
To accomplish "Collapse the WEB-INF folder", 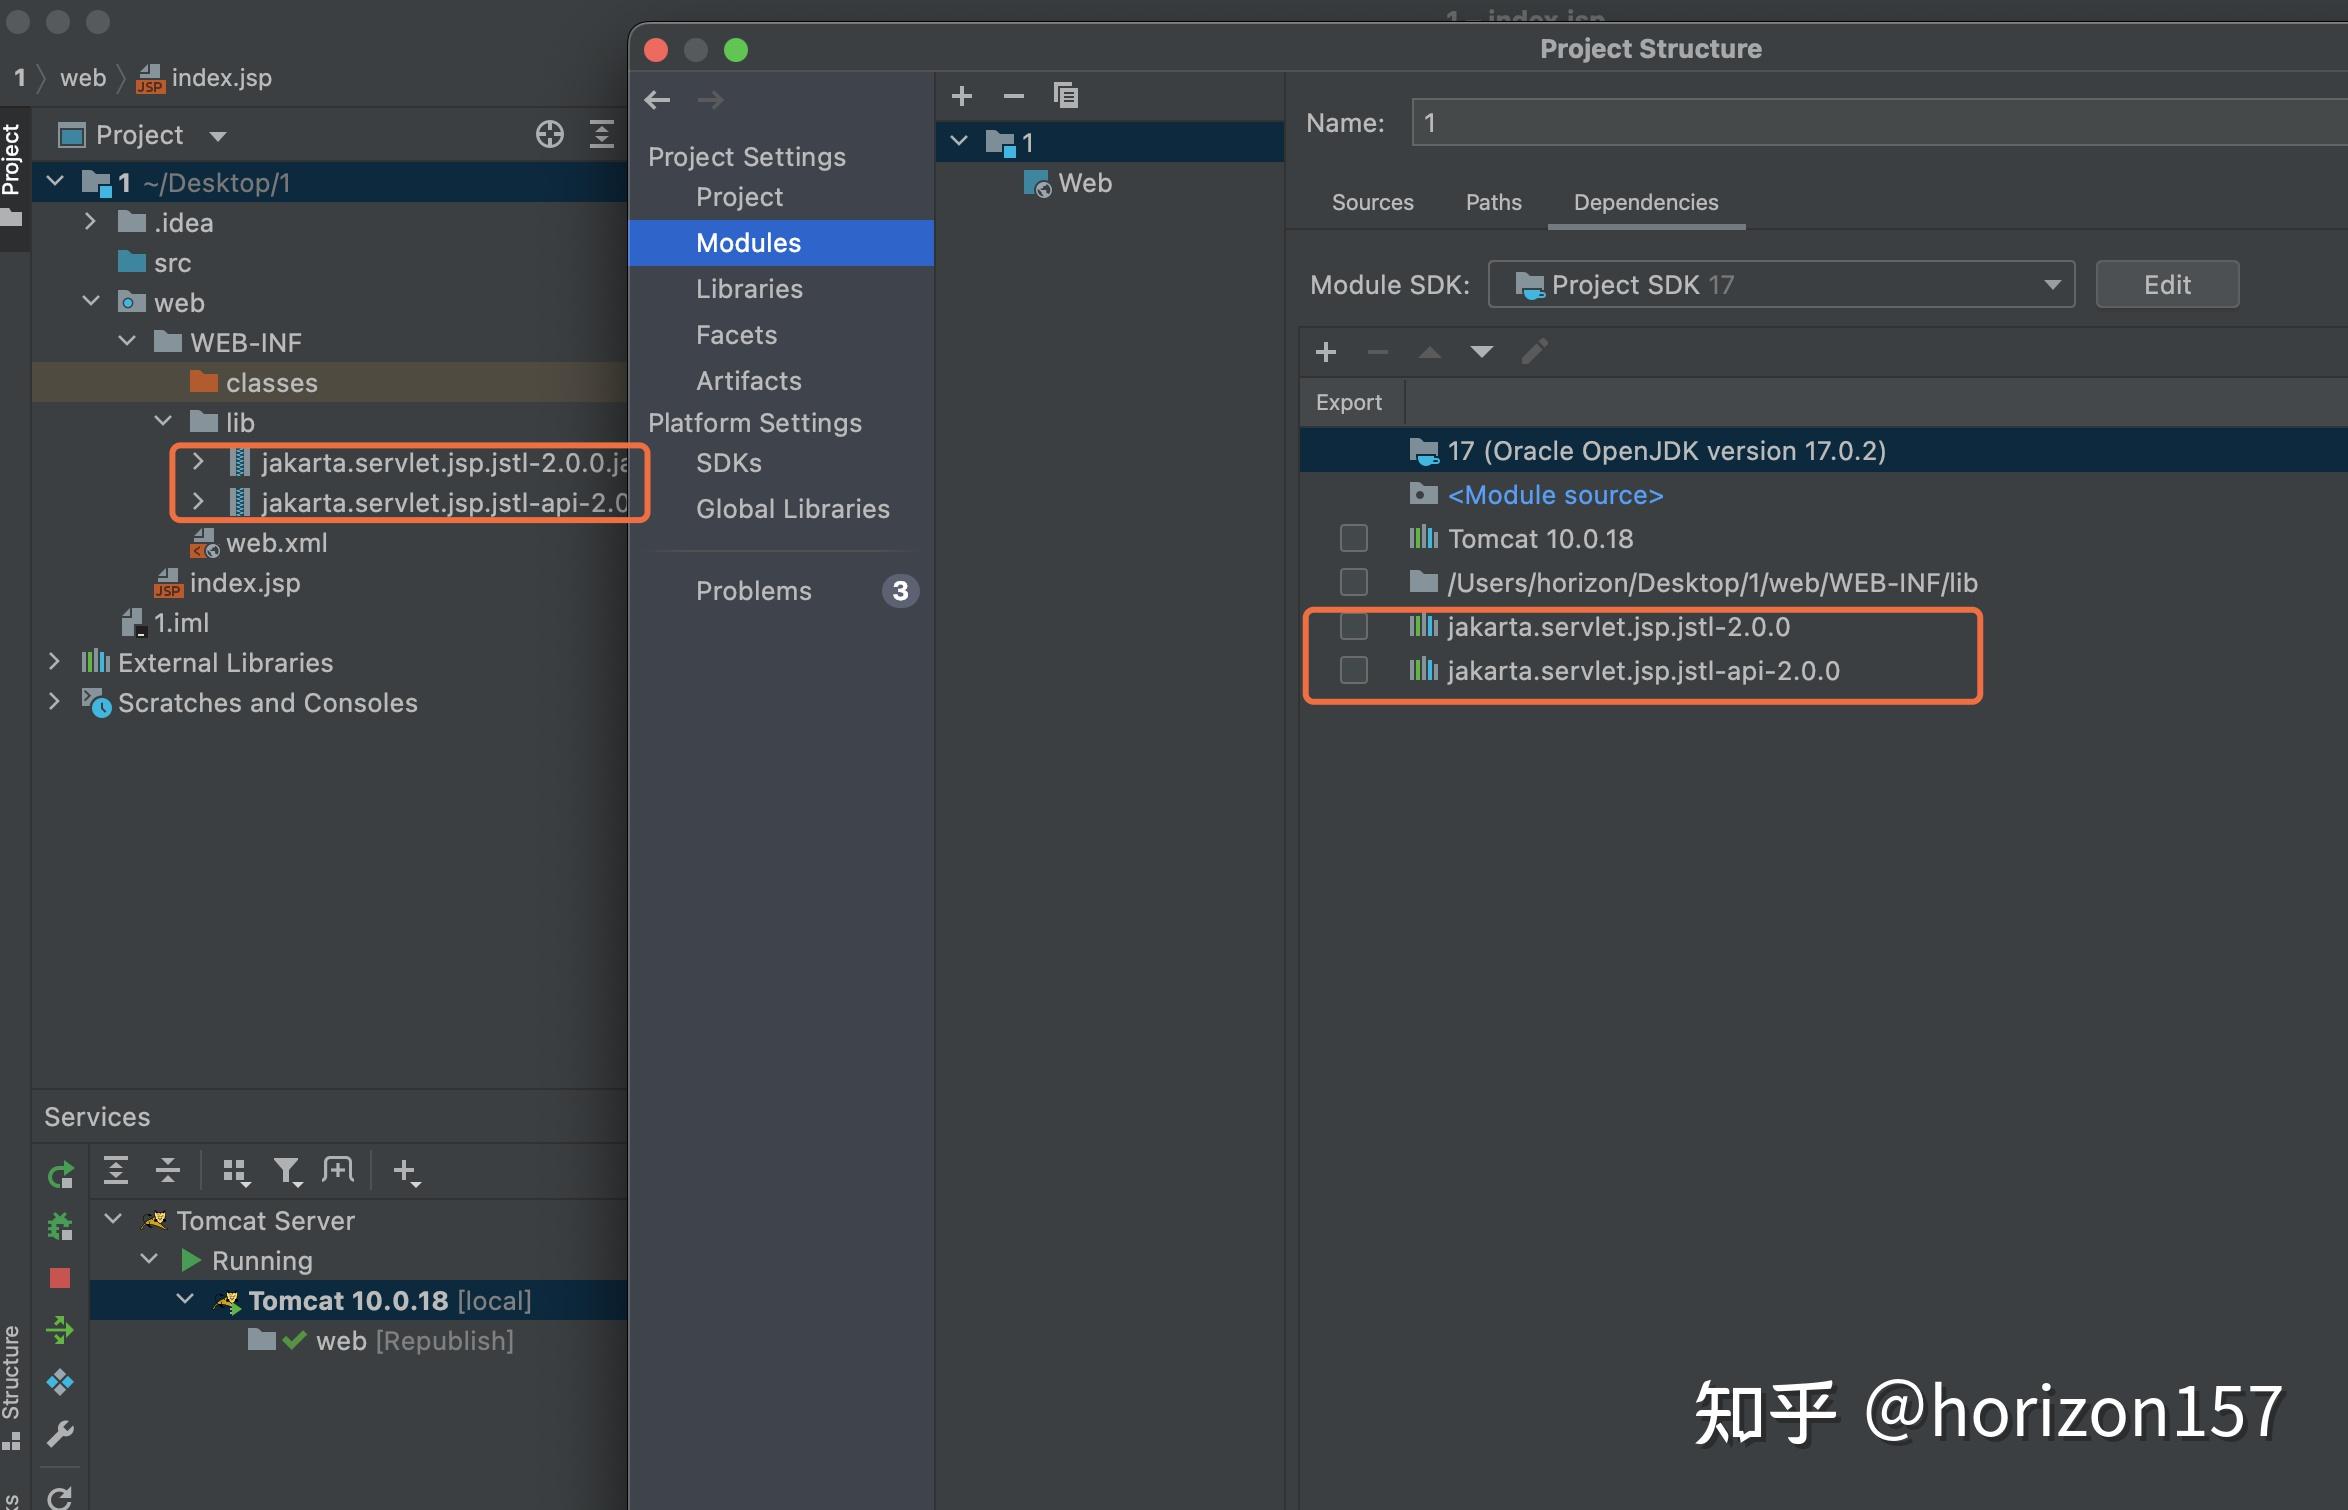I will (x=127, y=342).
